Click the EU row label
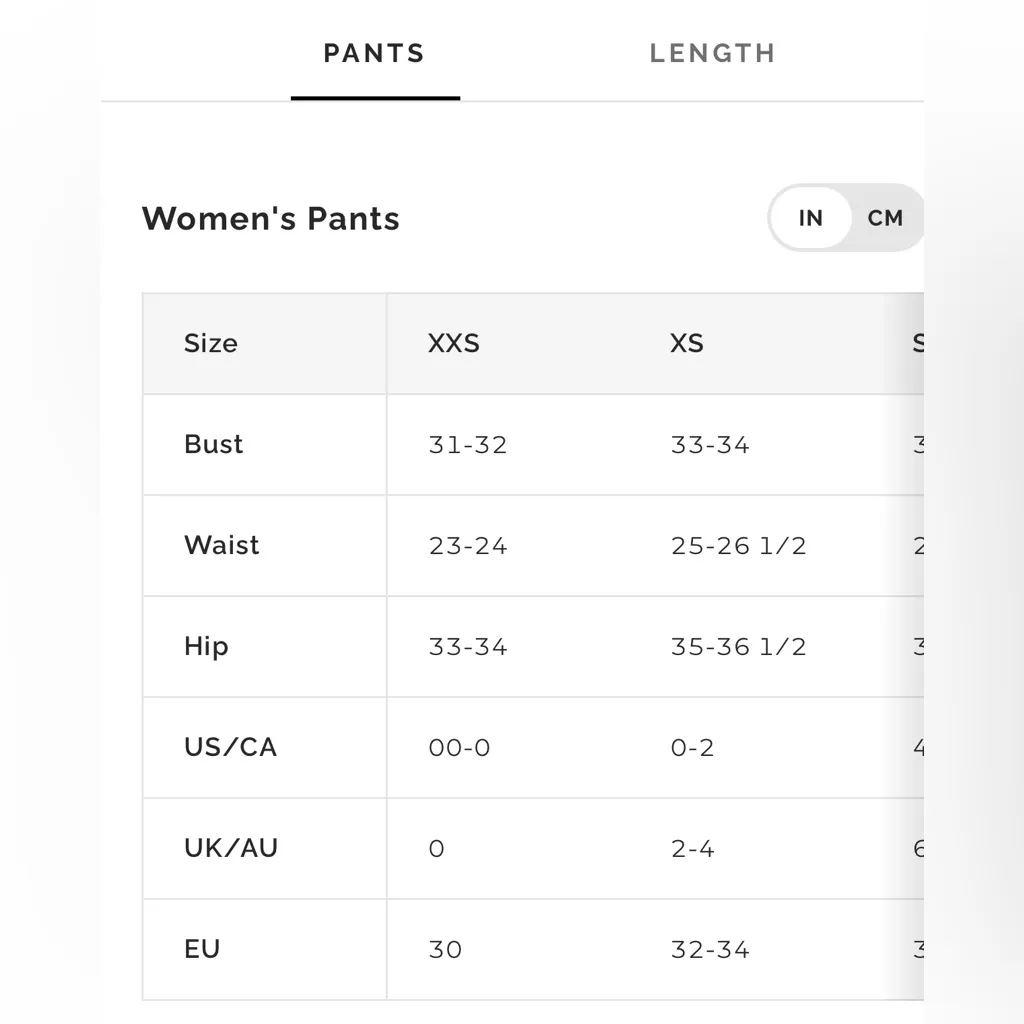The width and height of the screenshot is (1024, 1024). tap(202, 949)
